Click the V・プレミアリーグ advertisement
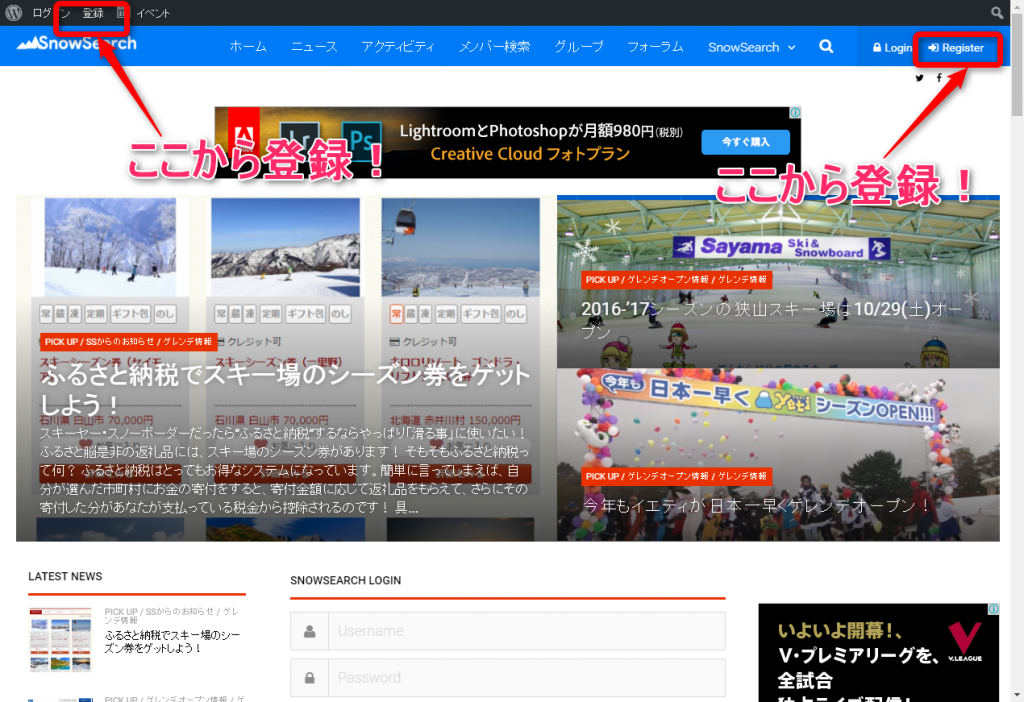 878,653
